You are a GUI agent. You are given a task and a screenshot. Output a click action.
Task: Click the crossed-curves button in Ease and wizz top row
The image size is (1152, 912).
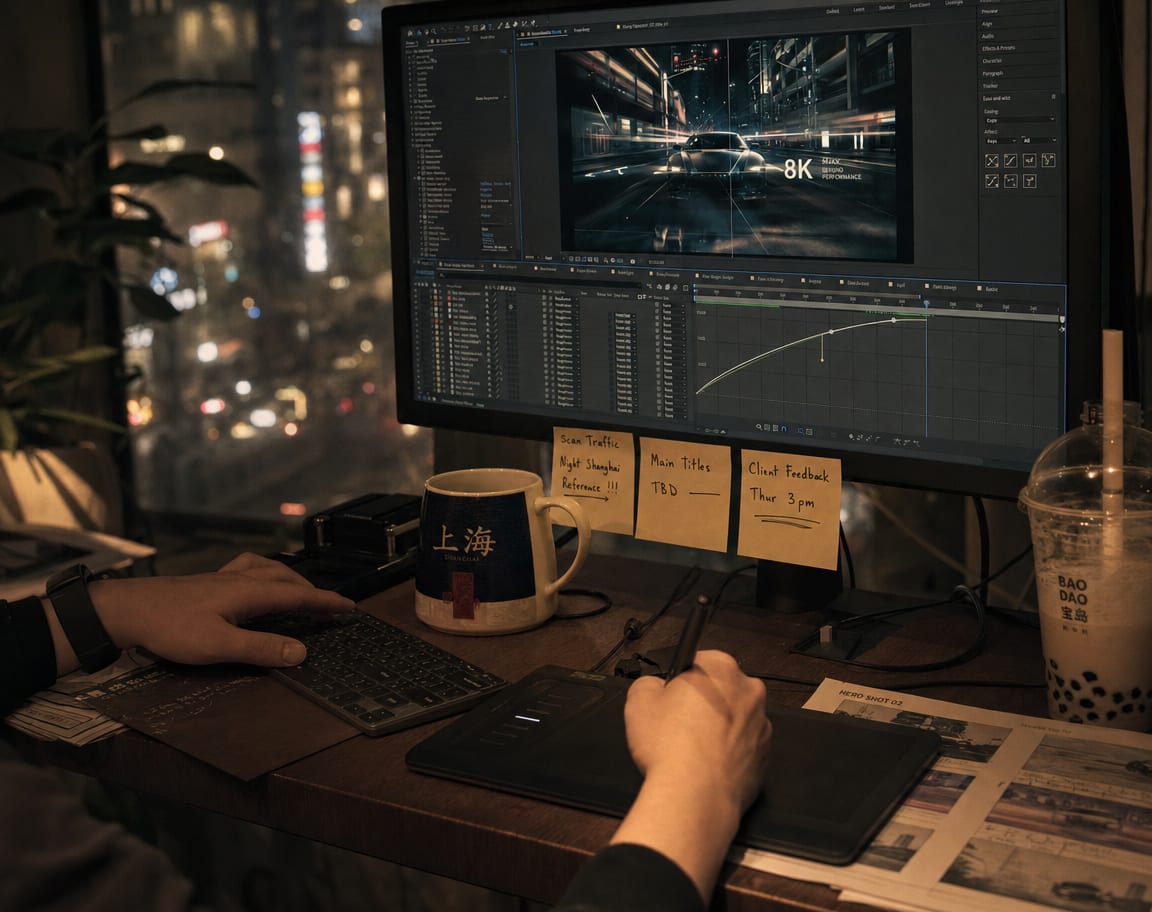point(992,161)
